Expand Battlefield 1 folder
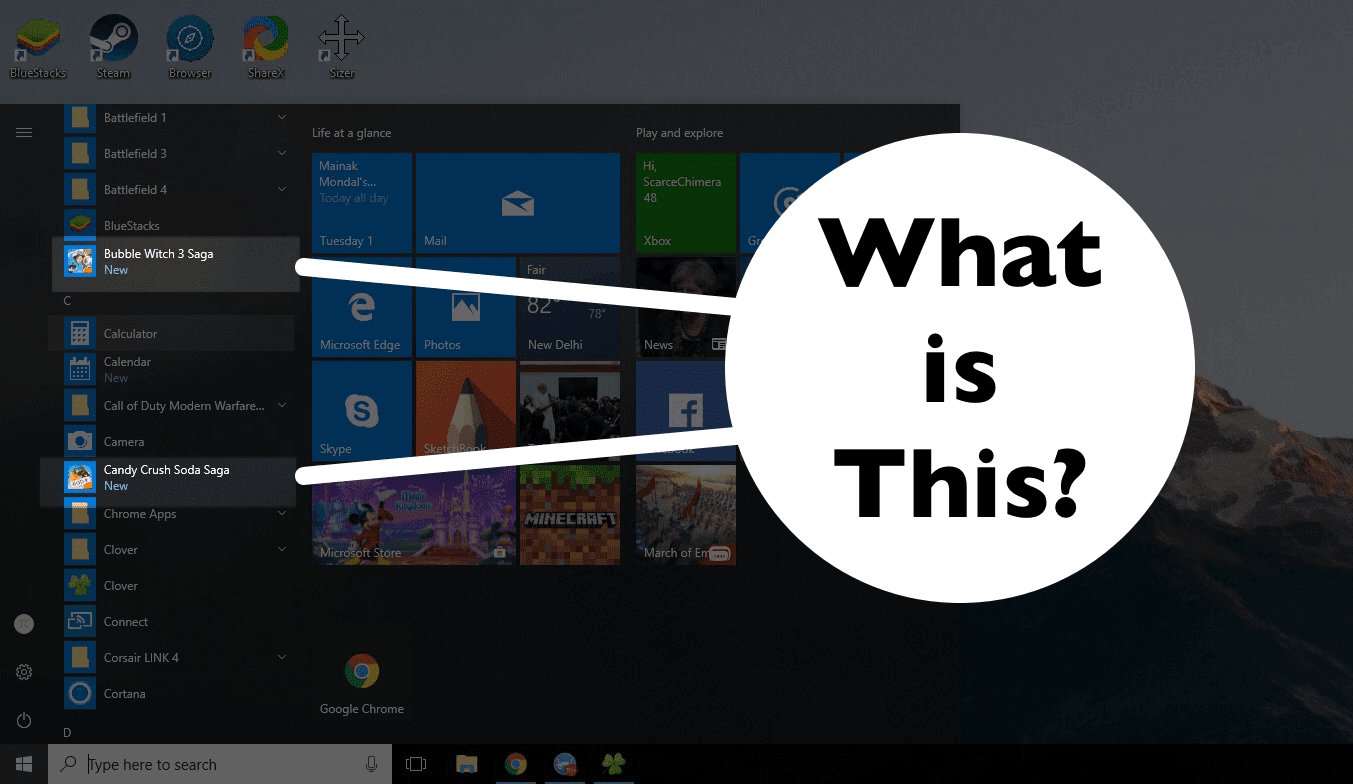Image resolution: width=1353 pixels, height=784 pixels. pos(282,118)
